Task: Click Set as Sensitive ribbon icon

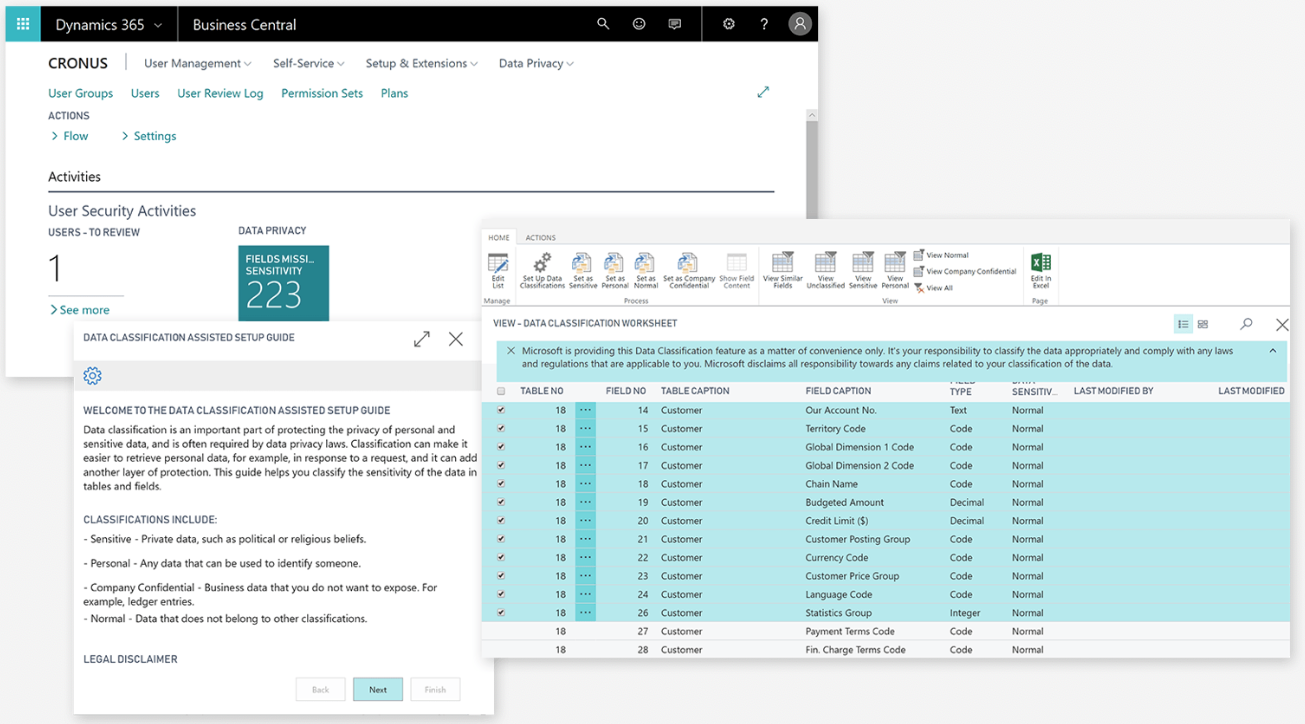Action: 583,270
